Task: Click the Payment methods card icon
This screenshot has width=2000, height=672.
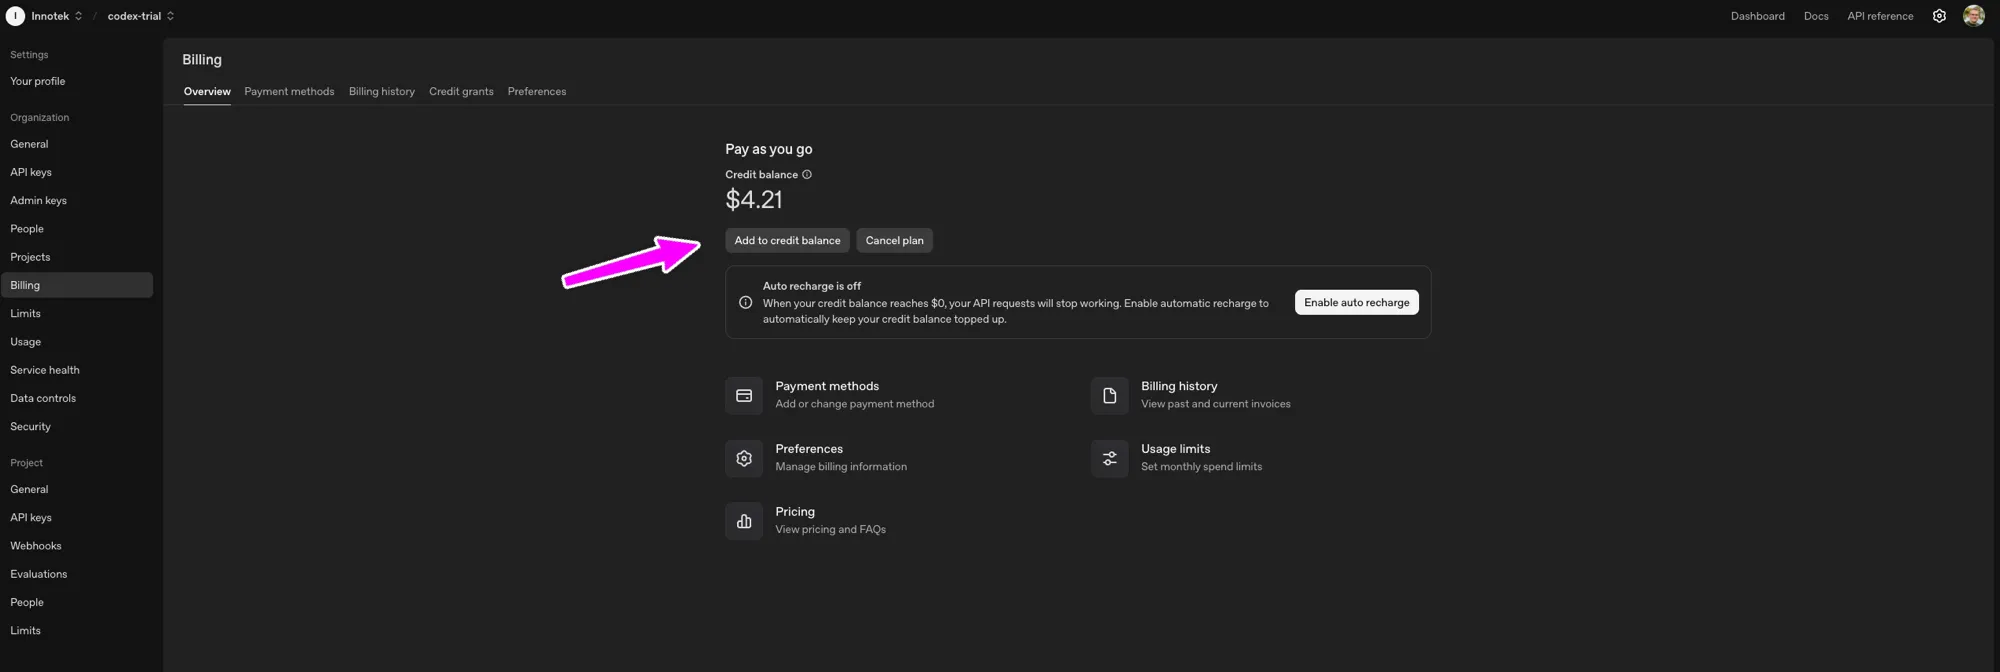Action: (744, 396)
